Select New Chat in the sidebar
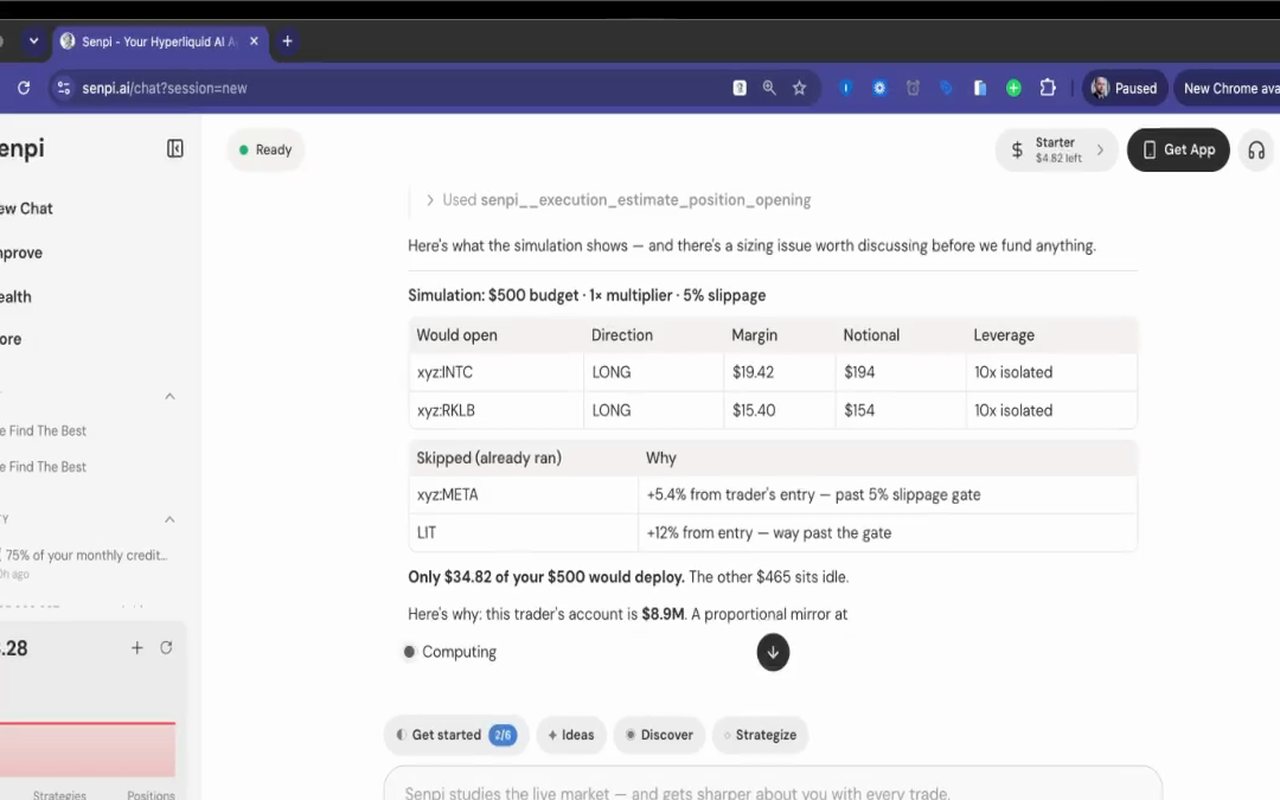This screenshot has width=1280, height=800. point(26,208)
